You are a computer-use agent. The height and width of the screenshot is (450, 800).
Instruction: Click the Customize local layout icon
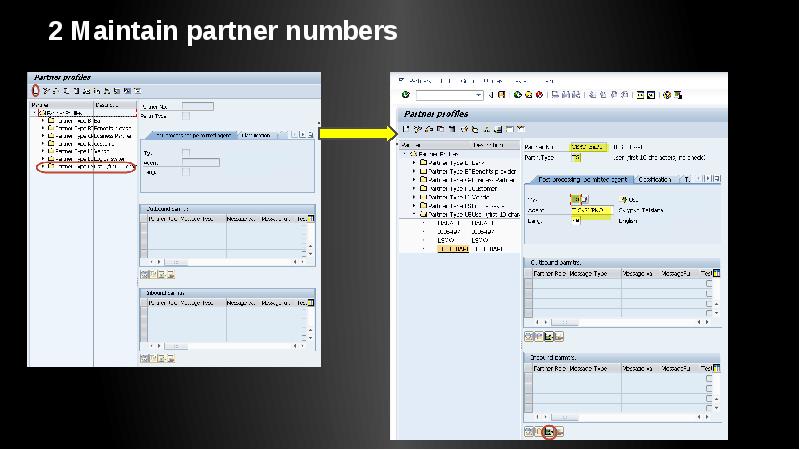pyautogui.click(x=678, y=95)
